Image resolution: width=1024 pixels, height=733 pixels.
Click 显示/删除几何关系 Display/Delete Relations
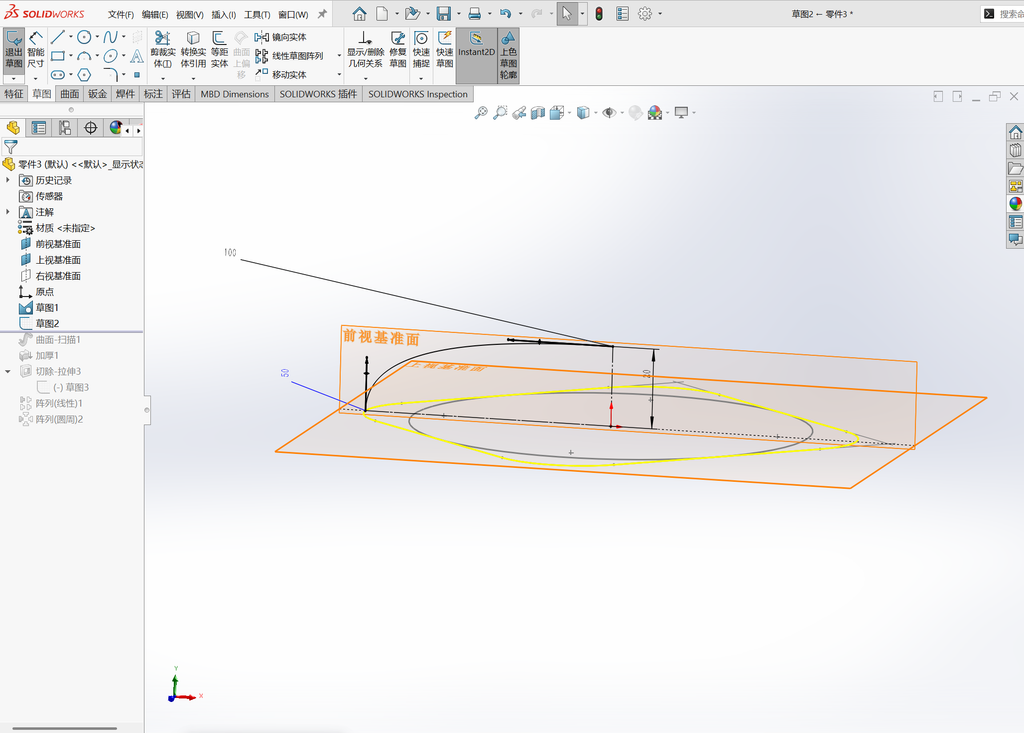tap(365, 50)
